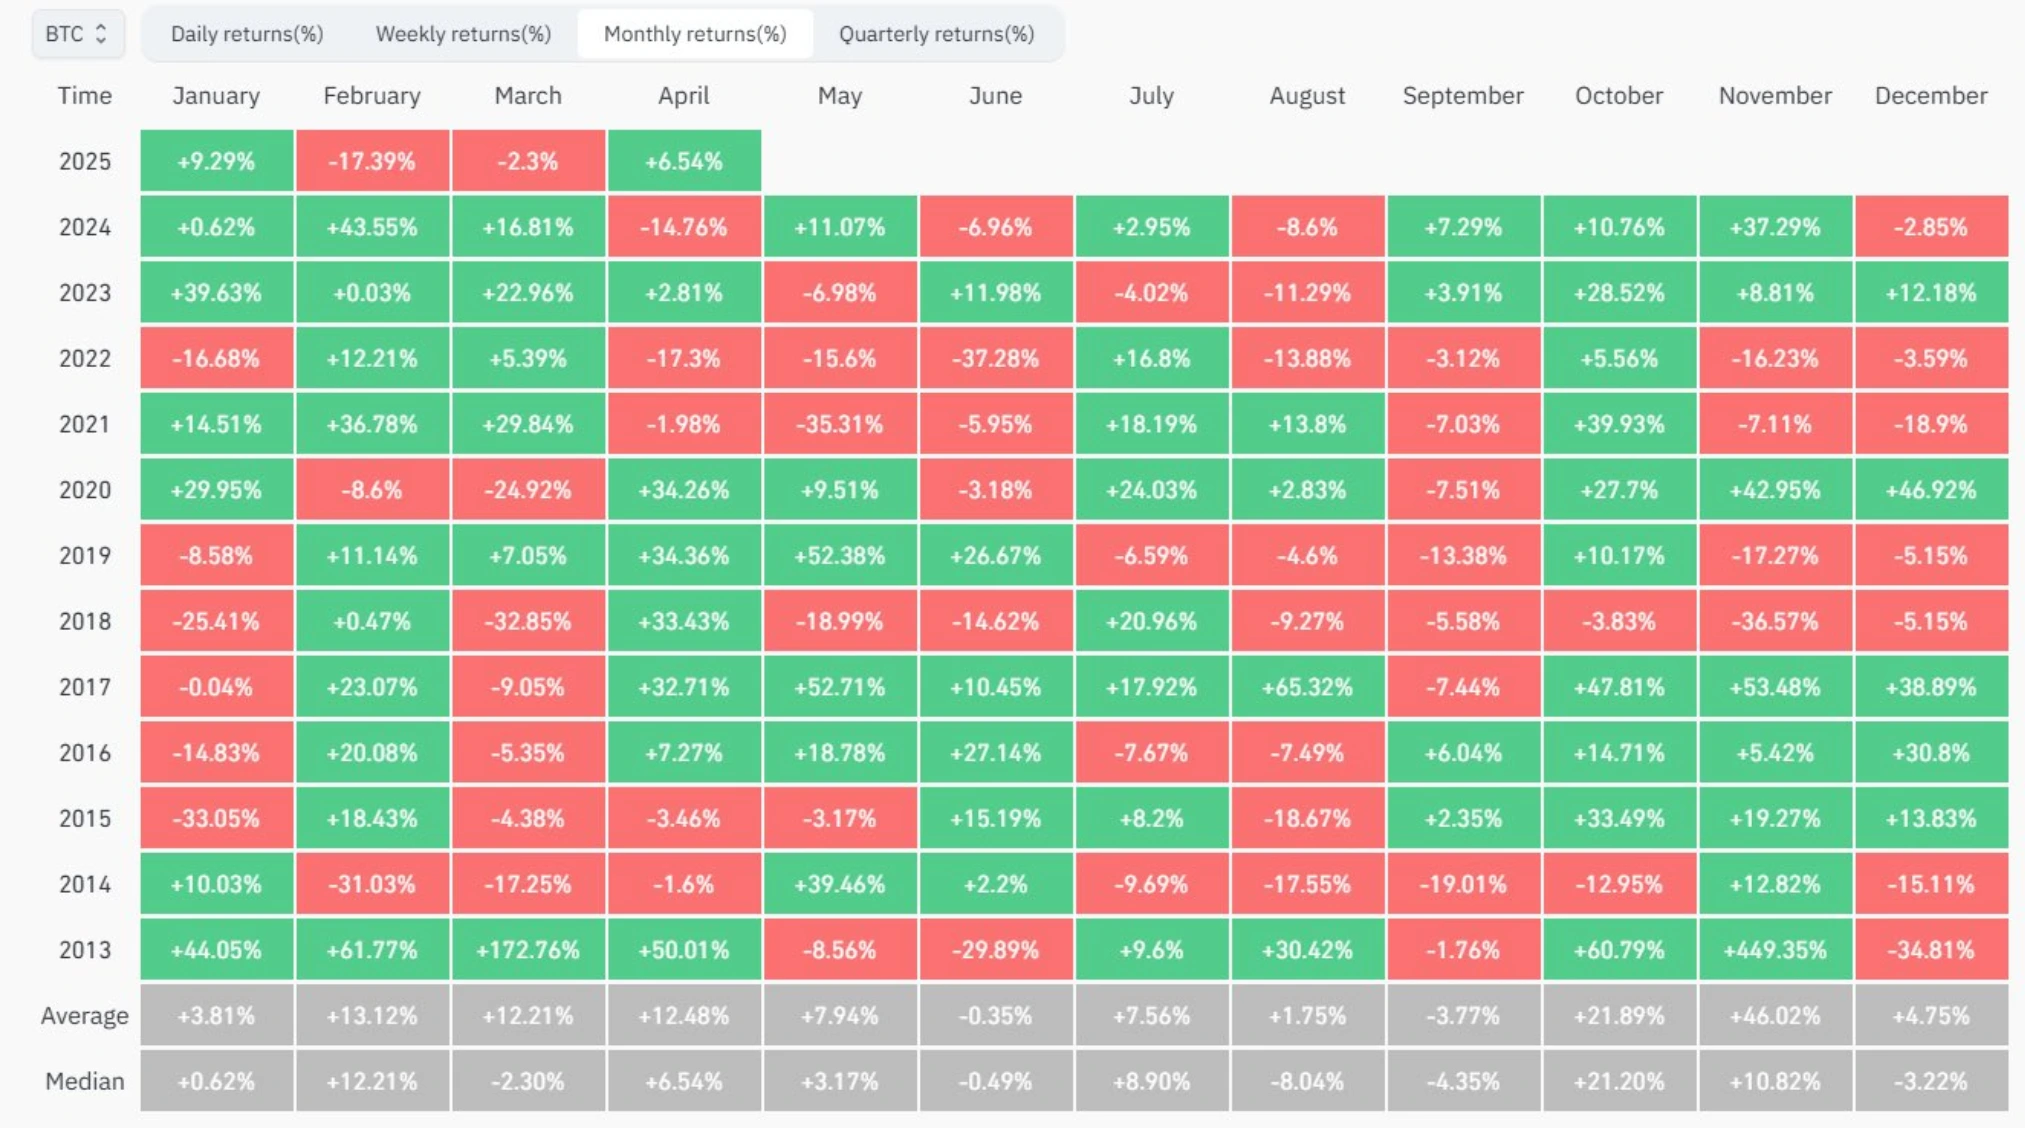Image resolution: width=2025 pixels, height=1128 pixels.
Task: Click the Average row's November value +46.02%
Action: (1775, 1015)
